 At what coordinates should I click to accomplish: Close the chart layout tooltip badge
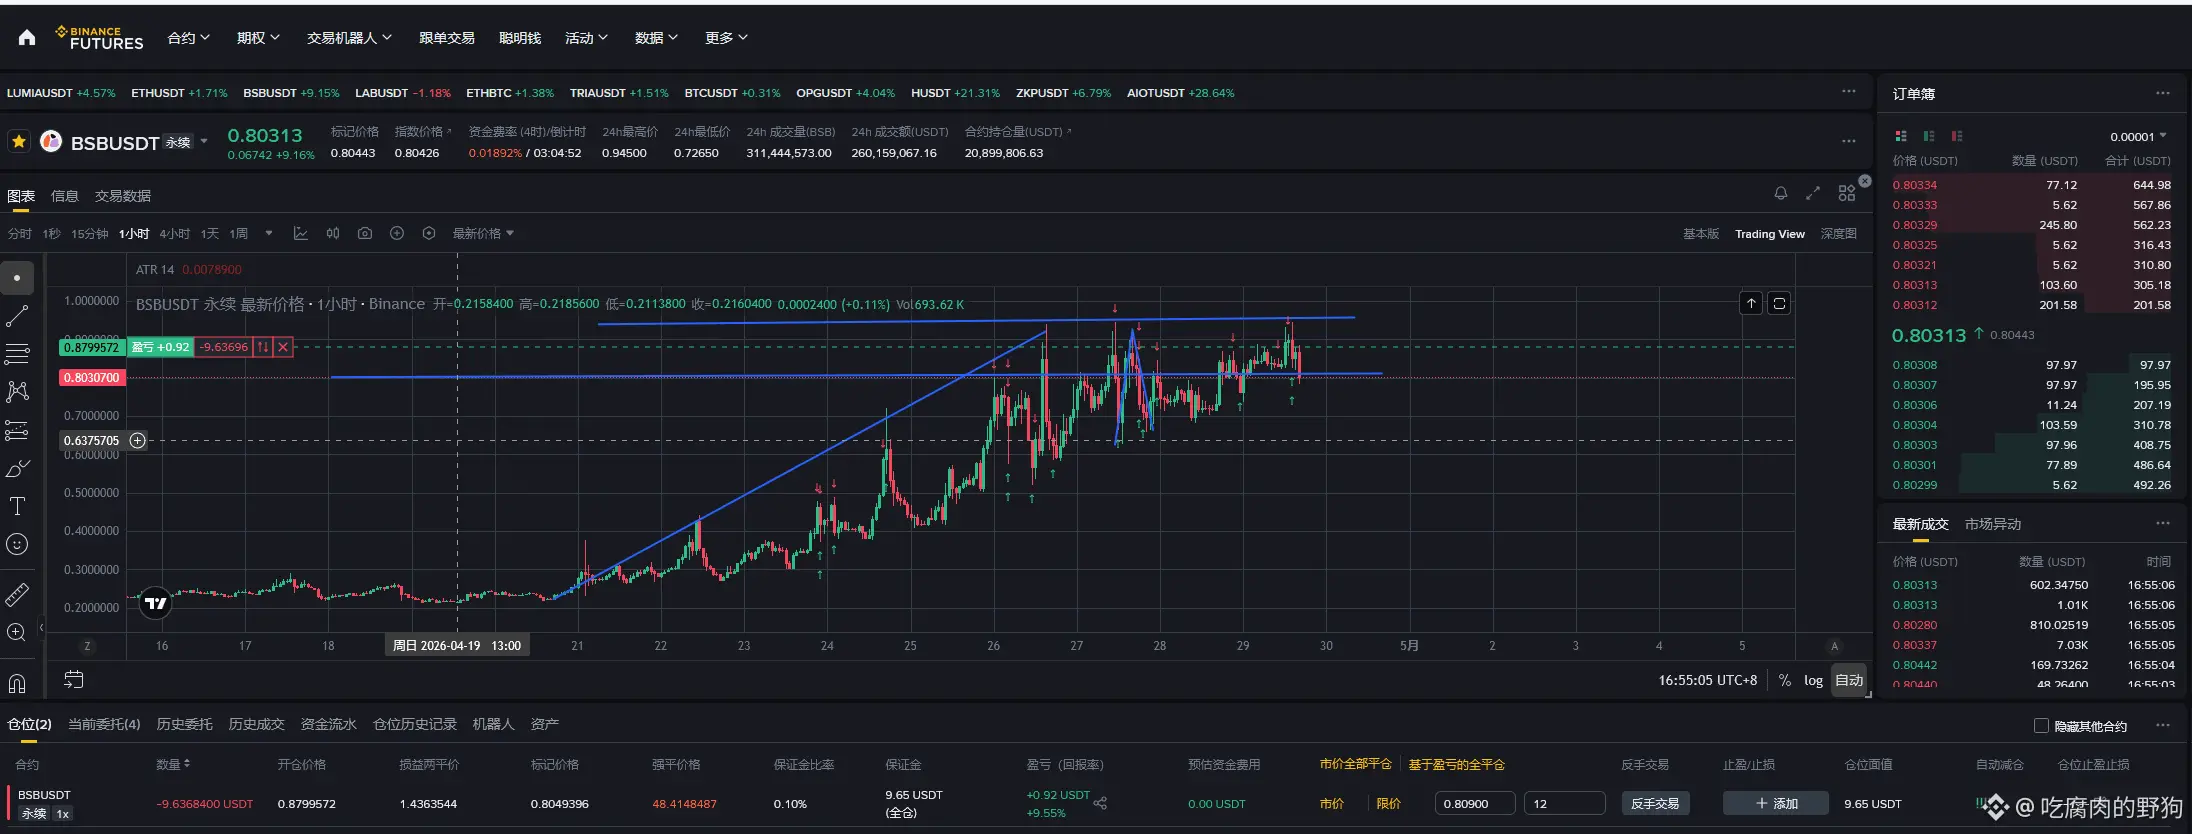1865,181
